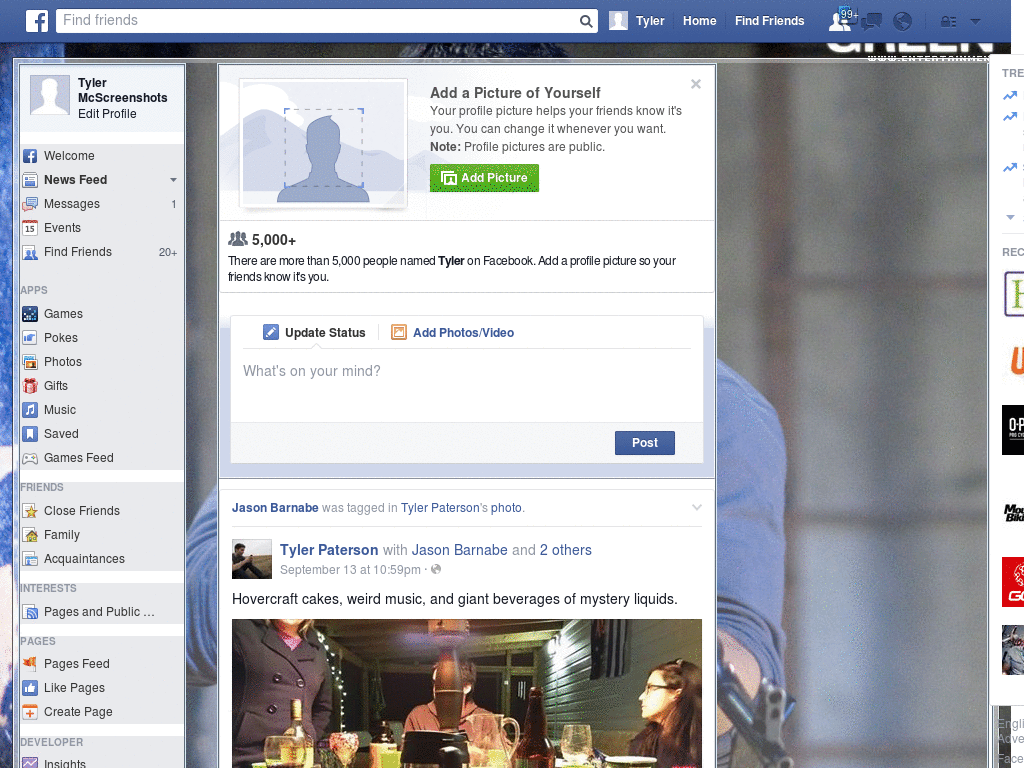Open the September 13 at 10:59pm timestamp
Screen dimensions: 1024x768
350,569
